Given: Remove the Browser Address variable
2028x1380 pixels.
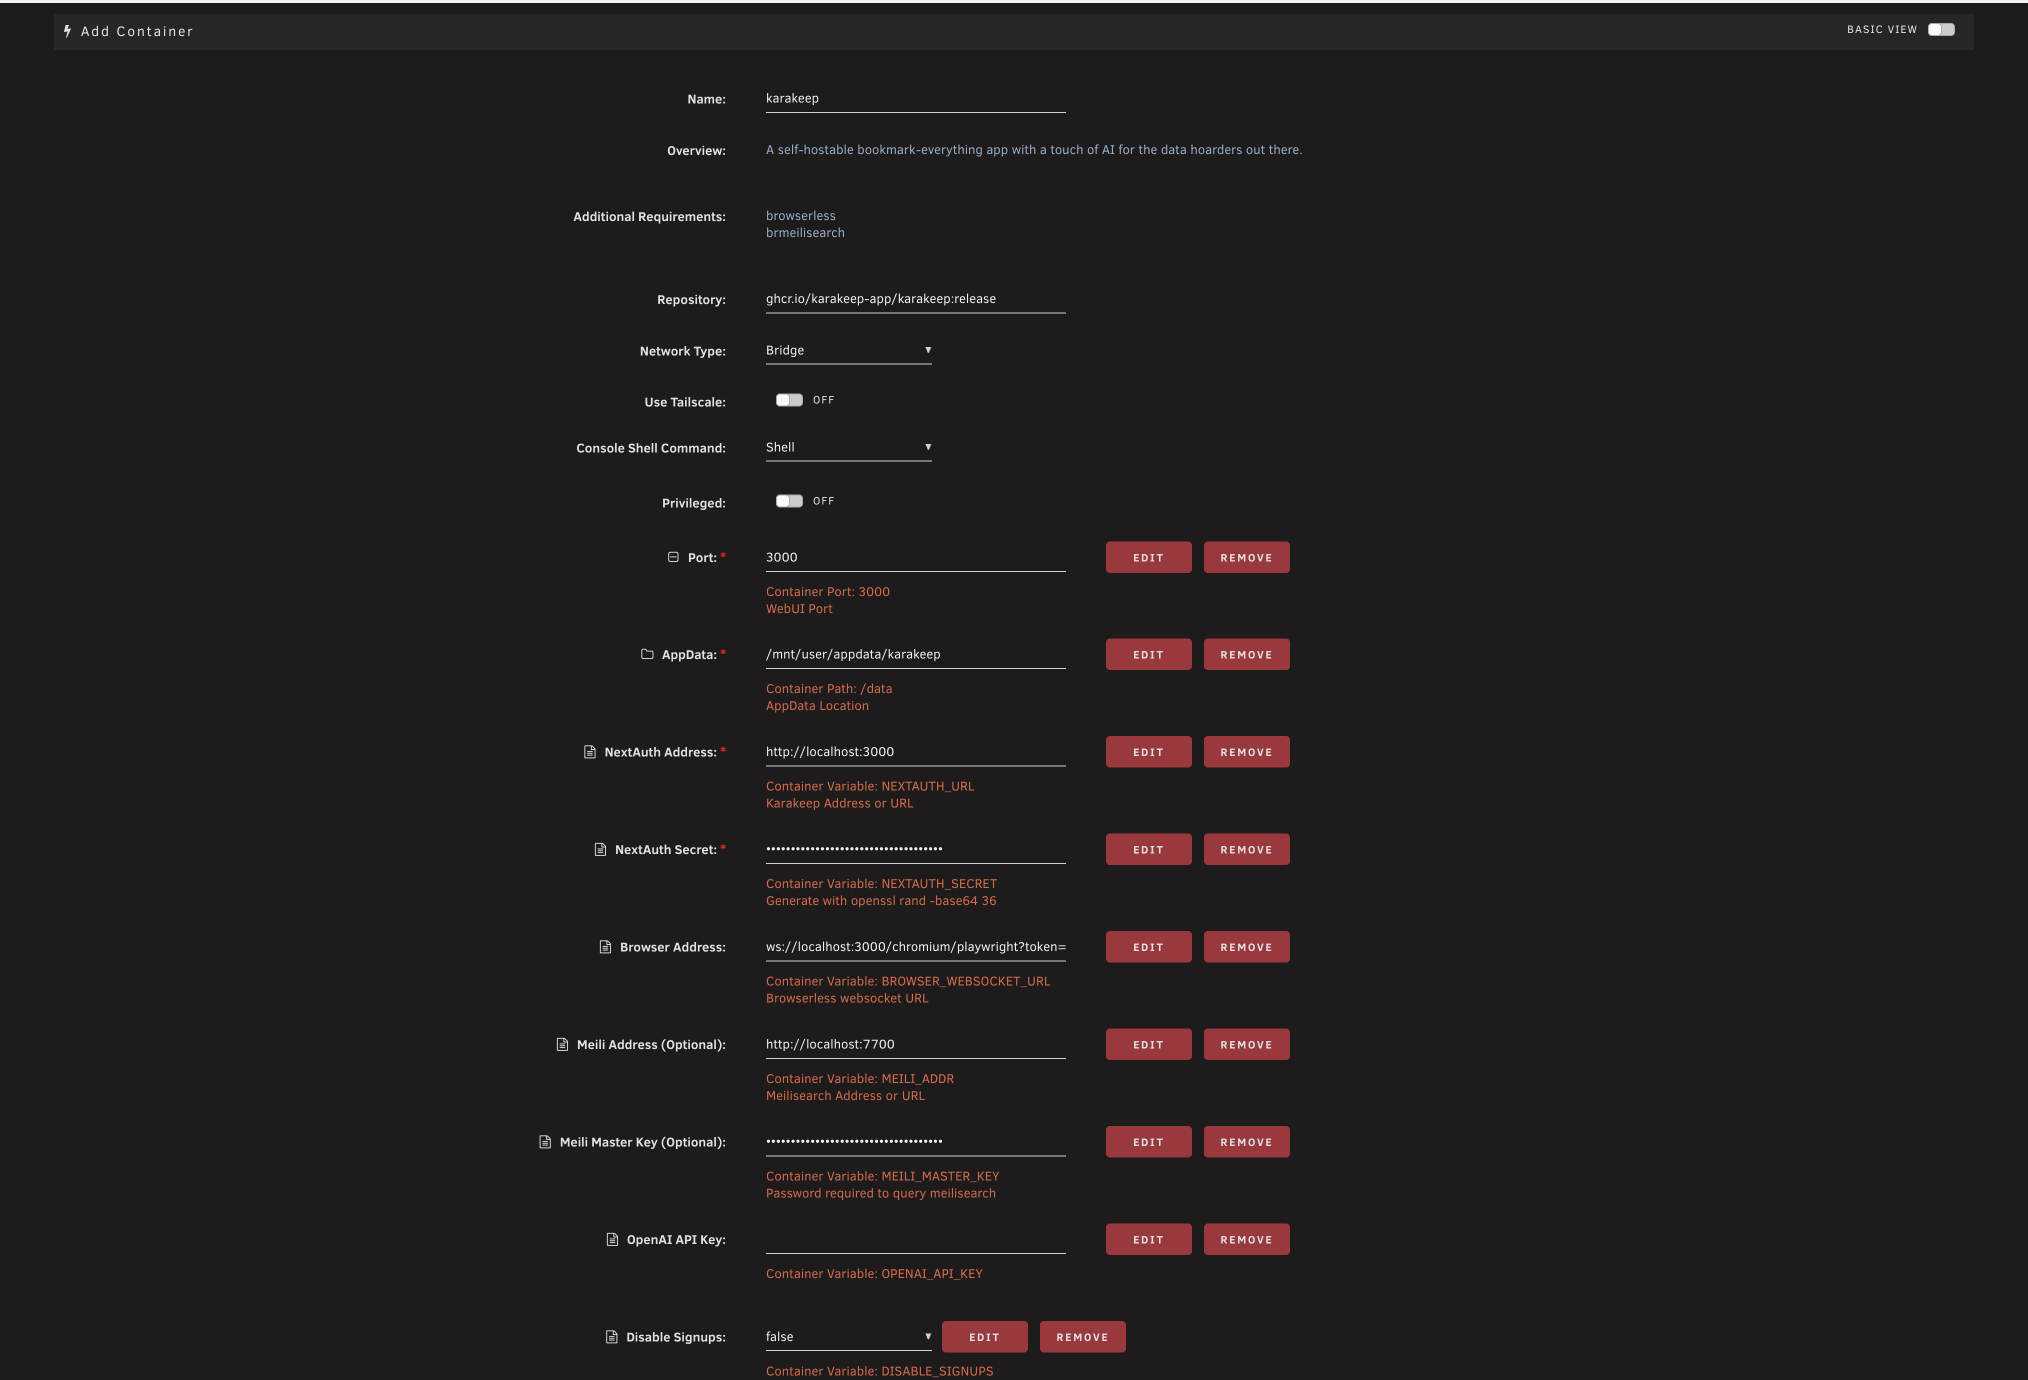Looking at the screenshot, I should [1246, 947].
